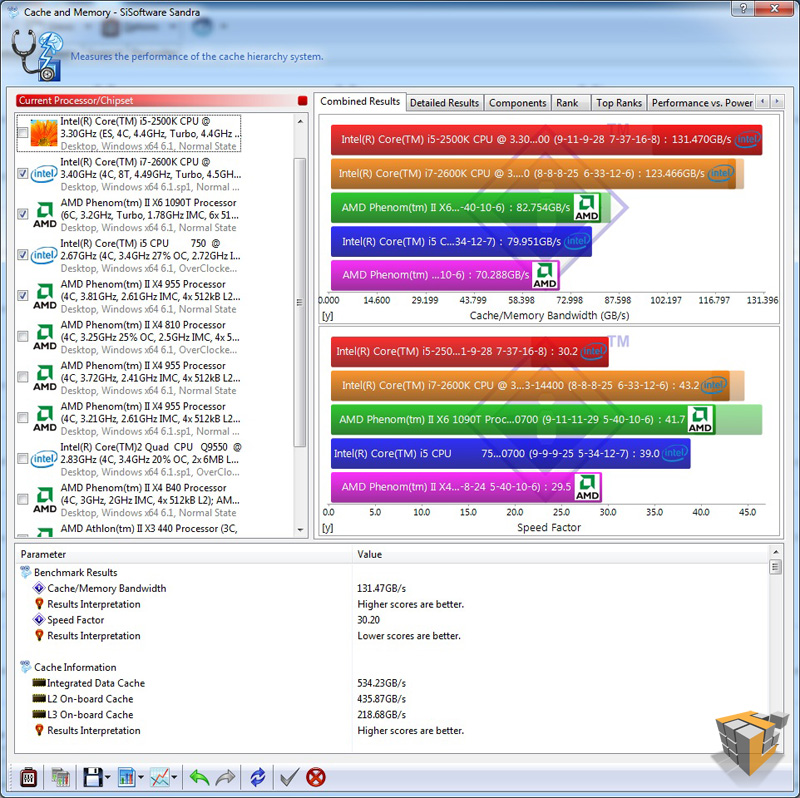Click the green back arrow
This screenshot has width=800, height=798.
click(x=199, y=777)
